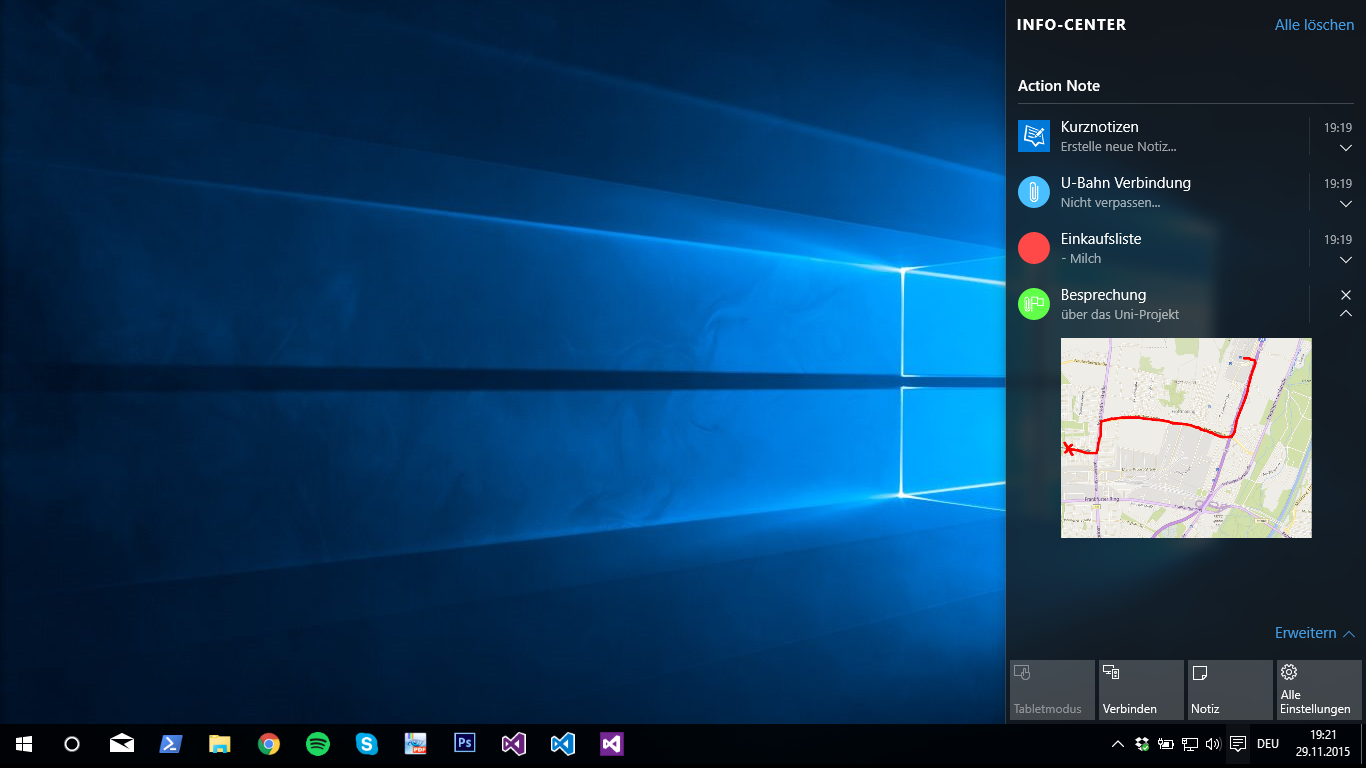1366x768 pixels.
Task: Open blue Visual Studio Code icon
Action: (x=563, y=744)
